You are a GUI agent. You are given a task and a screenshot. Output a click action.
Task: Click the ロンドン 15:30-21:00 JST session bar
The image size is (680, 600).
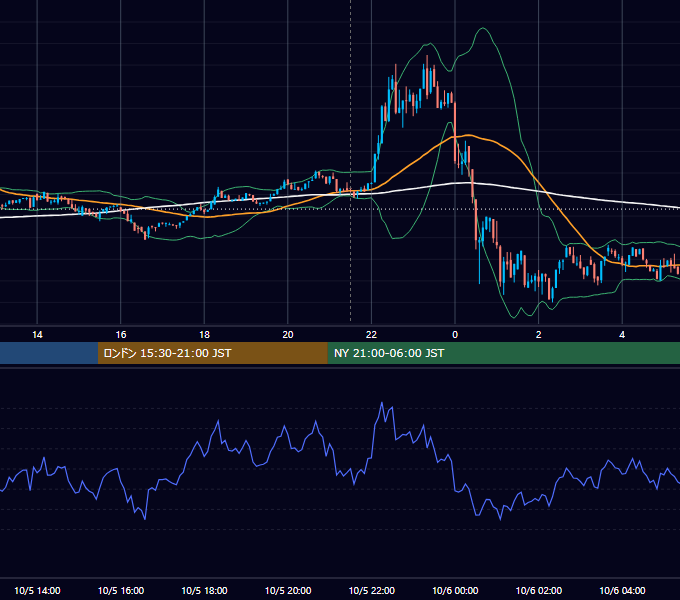tap(212, 353)
